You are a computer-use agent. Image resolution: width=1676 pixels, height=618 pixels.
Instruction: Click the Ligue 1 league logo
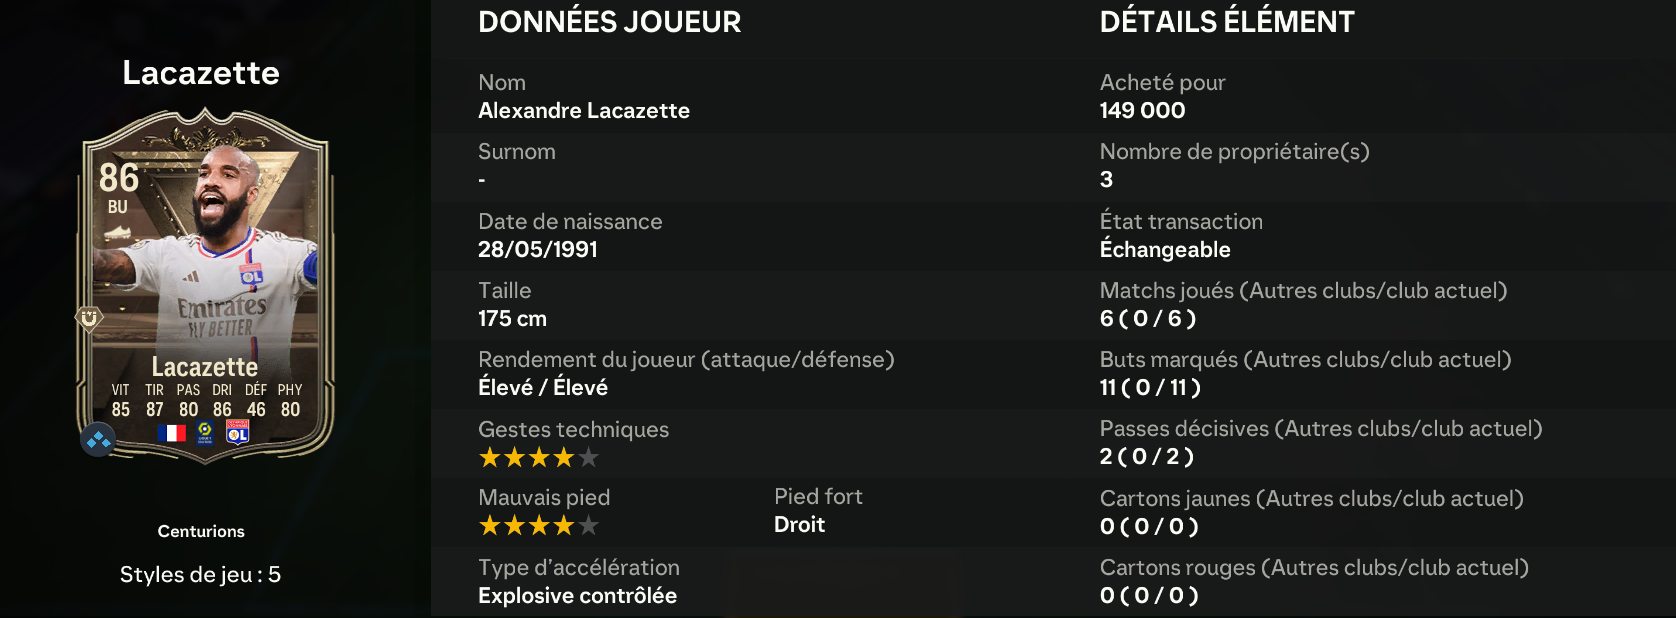205,432
